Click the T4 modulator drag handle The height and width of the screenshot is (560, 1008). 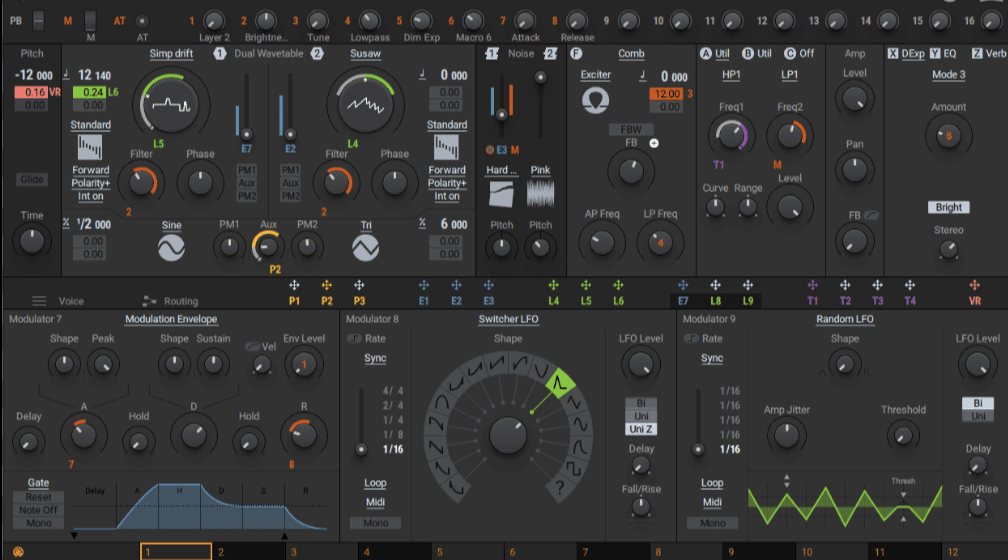click(910, 285)
